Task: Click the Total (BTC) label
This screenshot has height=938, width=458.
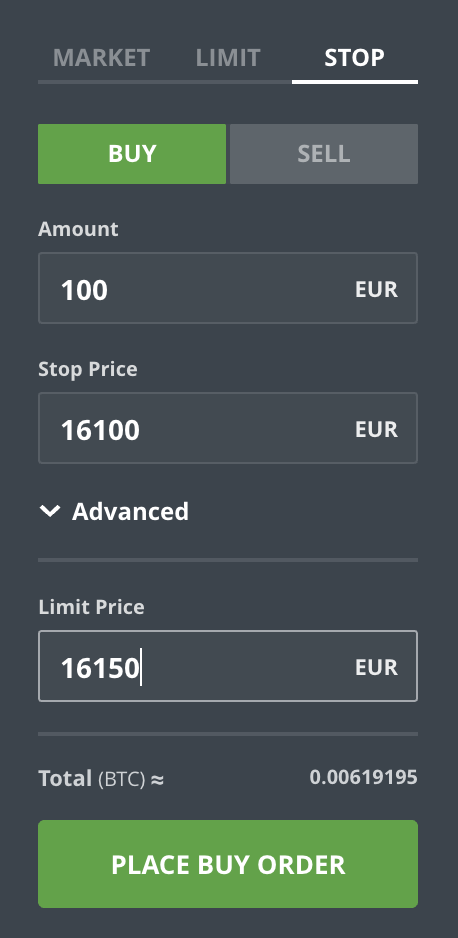Action: [x=92, y=778]
